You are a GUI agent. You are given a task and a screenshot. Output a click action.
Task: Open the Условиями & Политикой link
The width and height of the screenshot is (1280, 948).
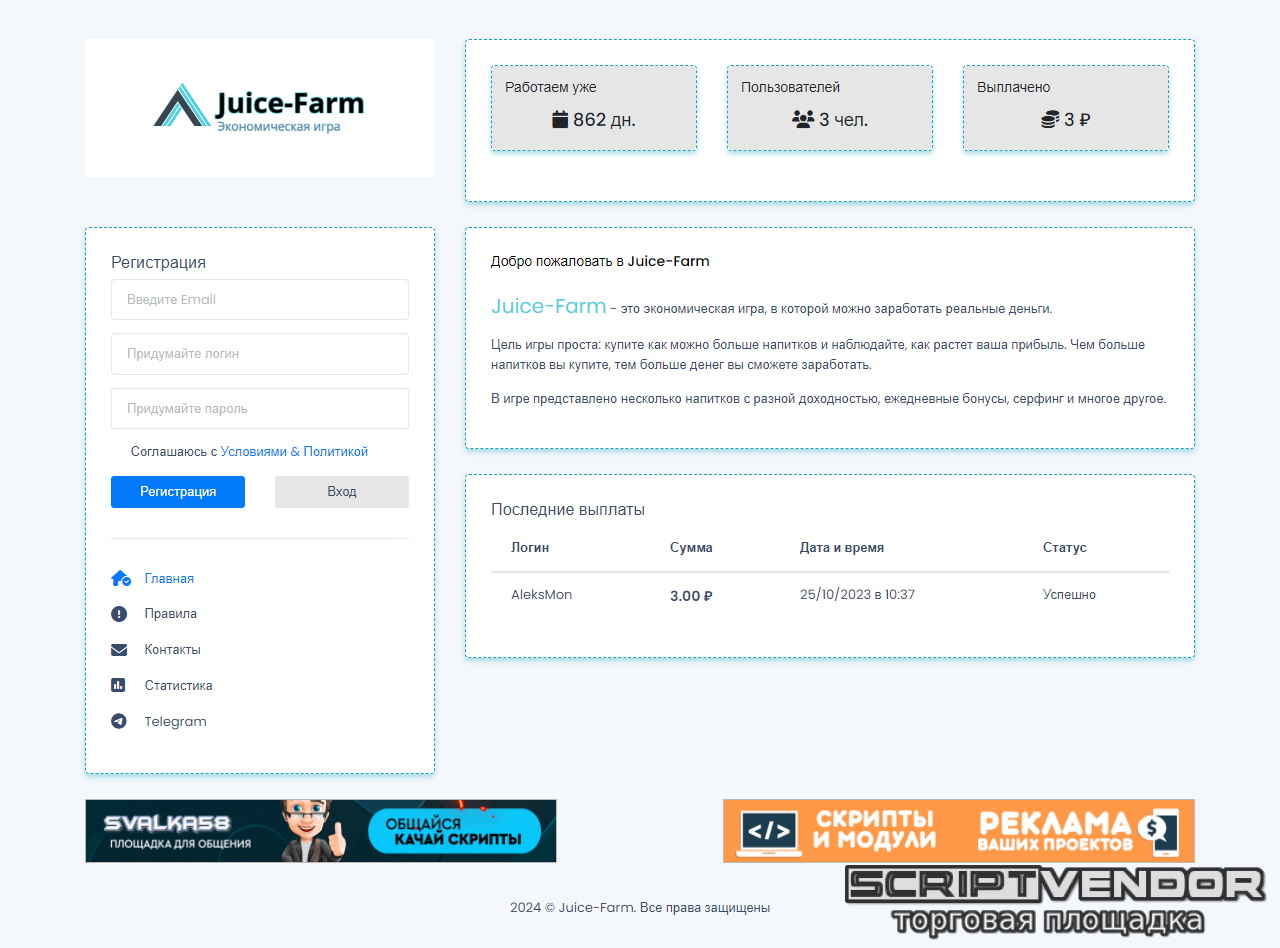tap(294, 452)
